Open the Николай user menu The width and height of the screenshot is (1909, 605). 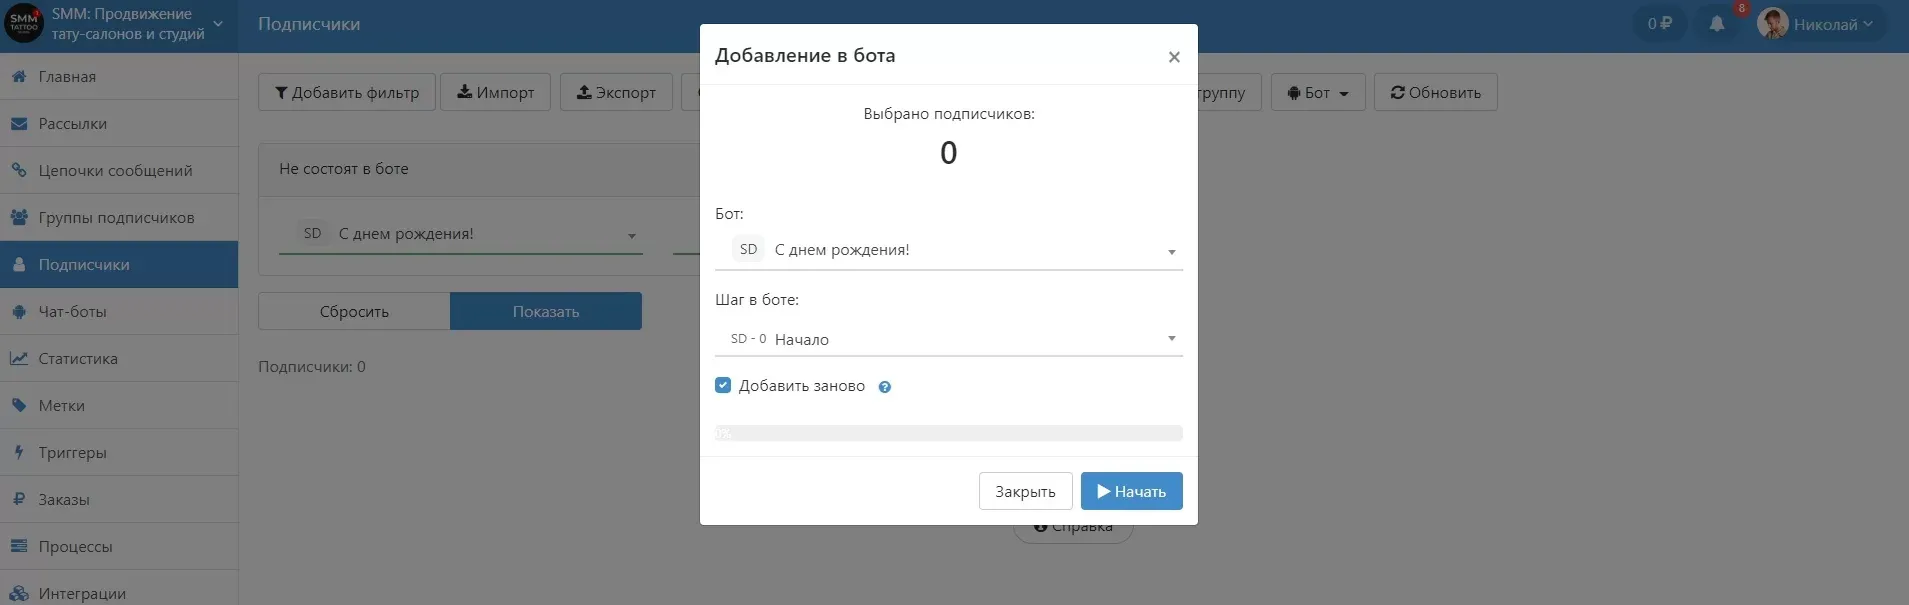(1815, 24)
